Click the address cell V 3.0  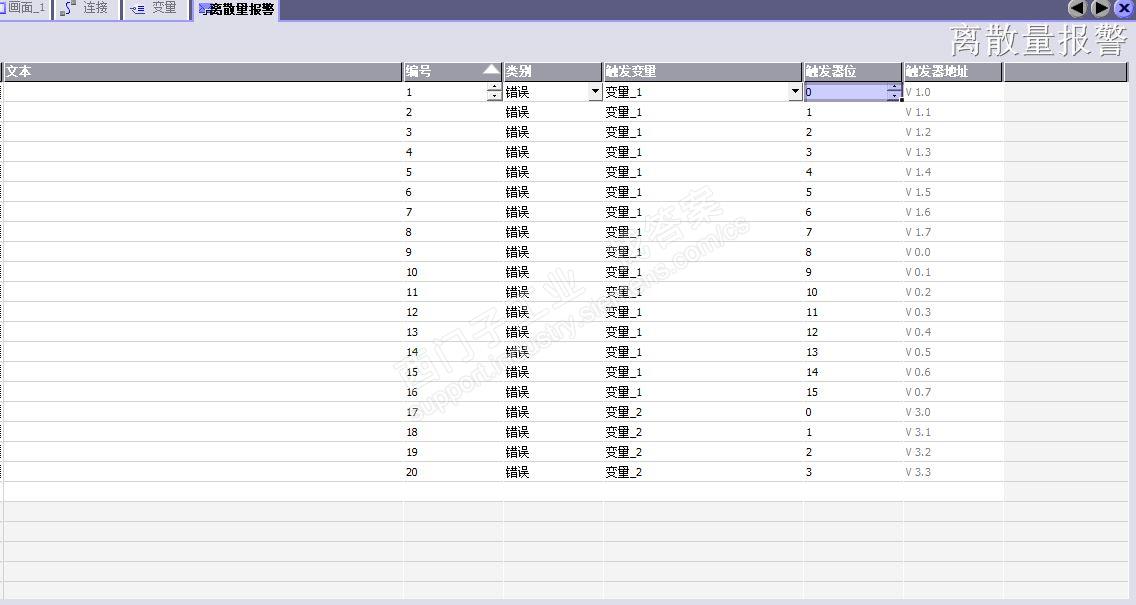(x=953, y=412)
